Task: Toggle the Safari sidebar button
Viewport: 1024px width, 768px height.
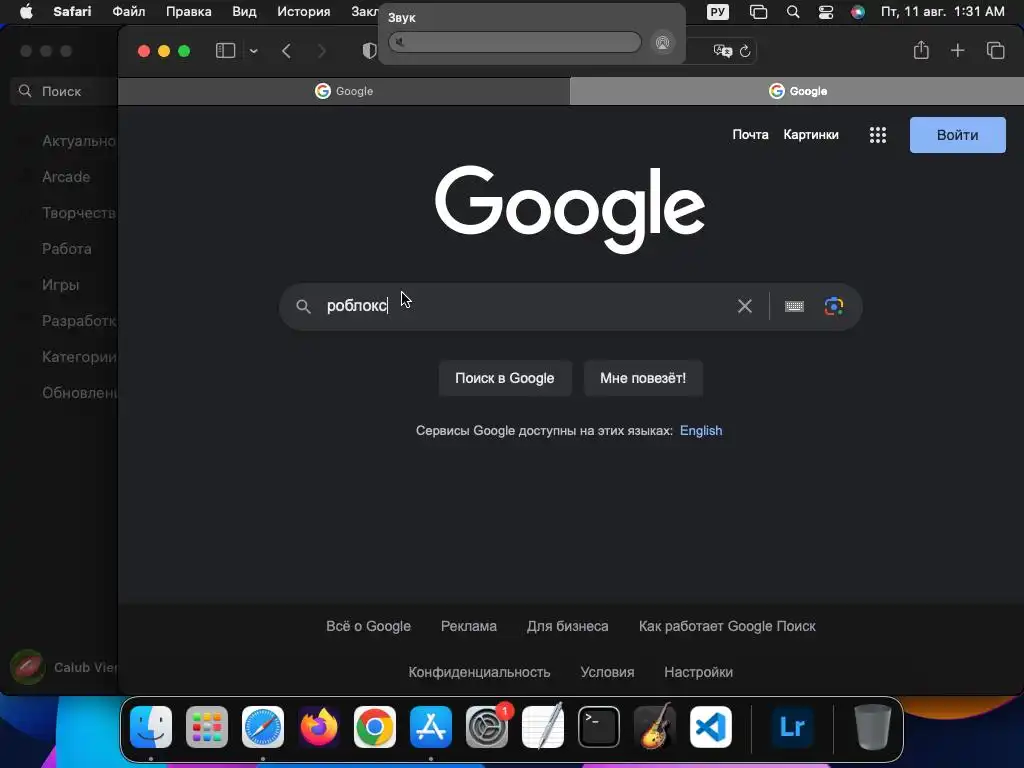Action: pyautogui.click(x=225, y=51)
